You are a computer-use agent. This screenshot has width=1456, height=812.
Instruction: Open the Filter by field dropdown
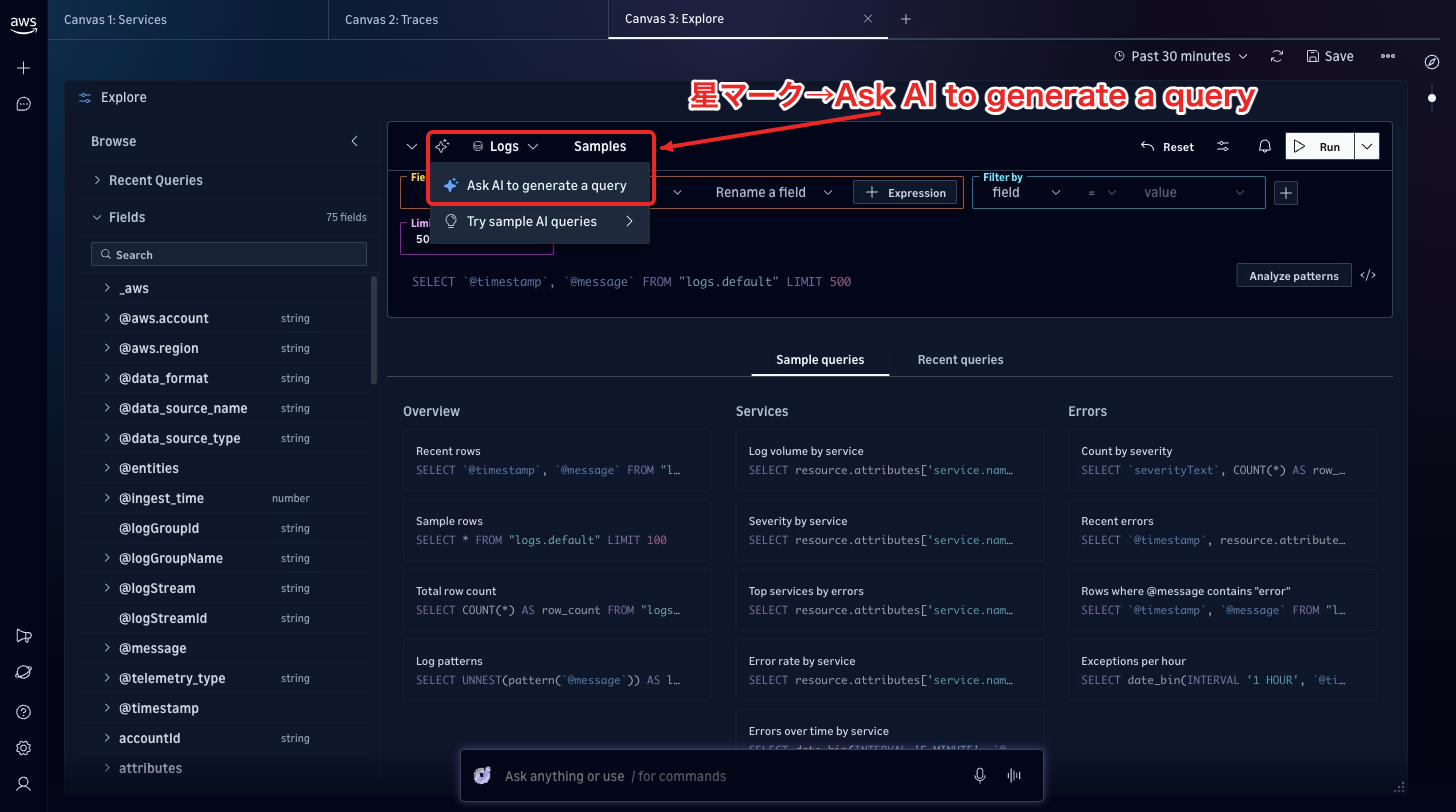(x=1026, y=193)
